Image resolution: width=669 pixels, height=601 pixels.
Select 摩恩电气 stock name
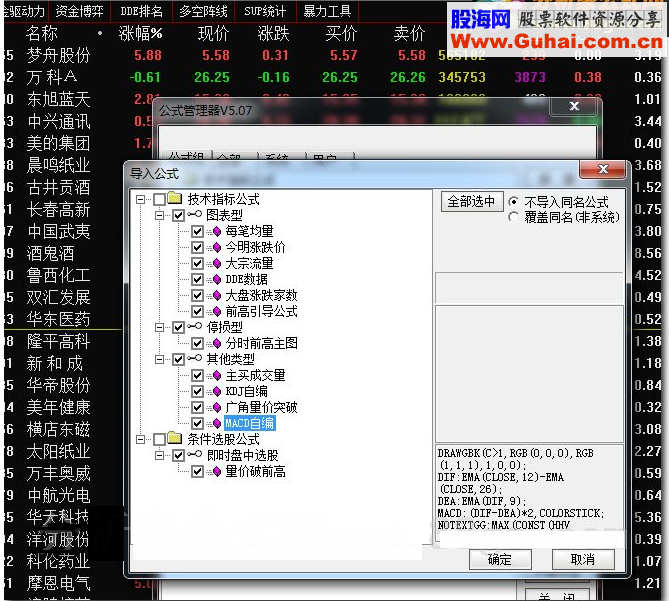point(58,583)
